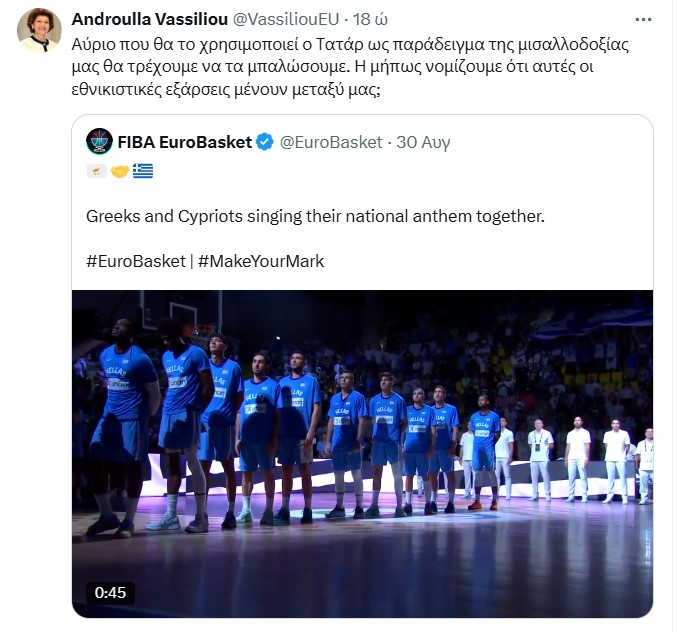Image resolution: width=677 pixels, height=632 pixels.
Task: Click the Cyprus flag emoji
Action: [x=97, y=171]
